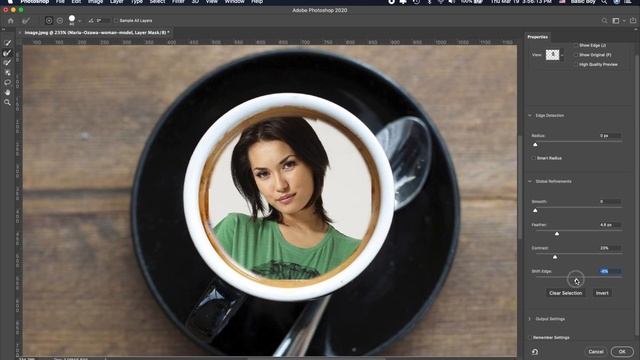The image size is (640, 360).
Task: Open the File menu
Action: click(x=60, y=2)
